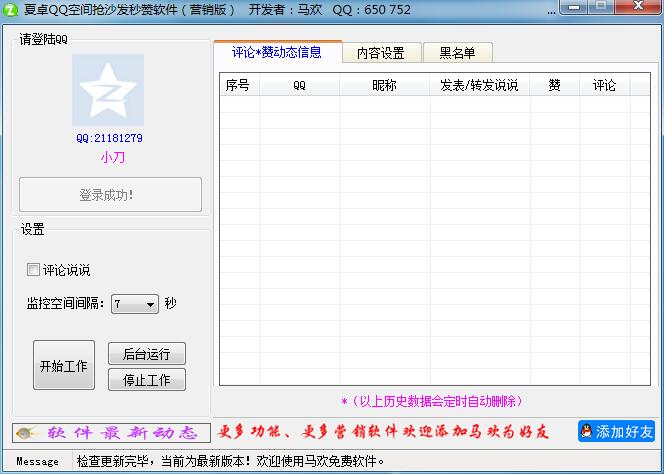The width and height of the screenshot is (664, 474).
Task: Click the 登录成功! button
Action: point(111,194)
